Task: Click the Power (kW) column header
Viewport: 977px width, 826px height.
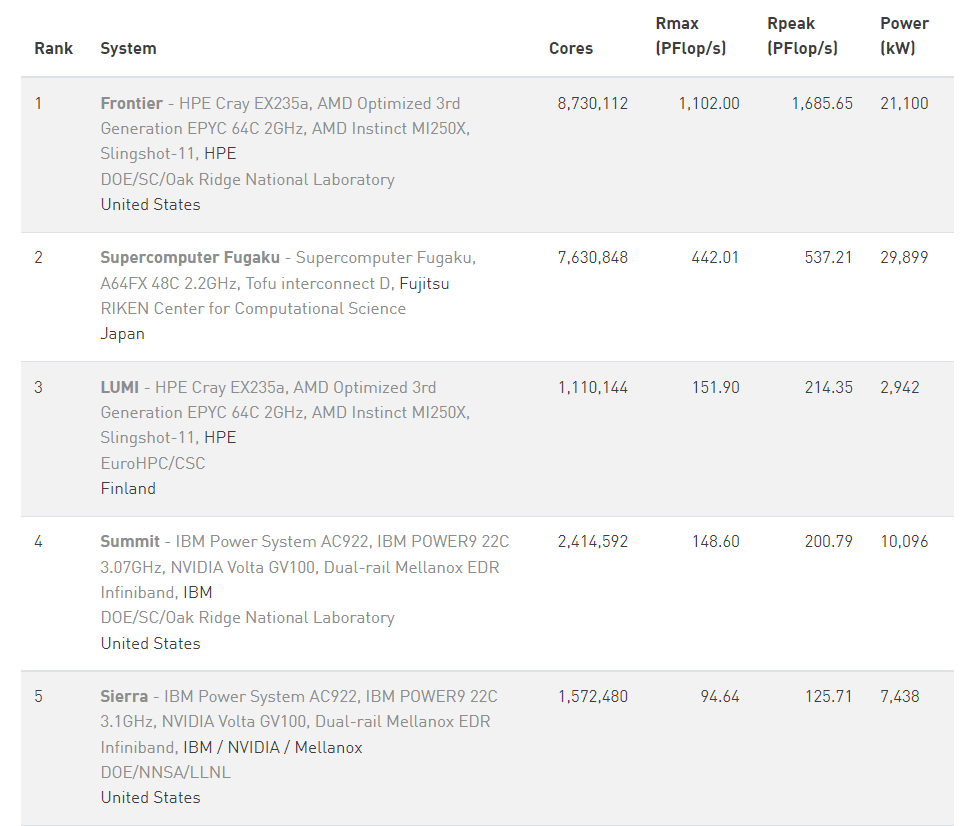Action: pyautogui.click(x=904, y=36)
